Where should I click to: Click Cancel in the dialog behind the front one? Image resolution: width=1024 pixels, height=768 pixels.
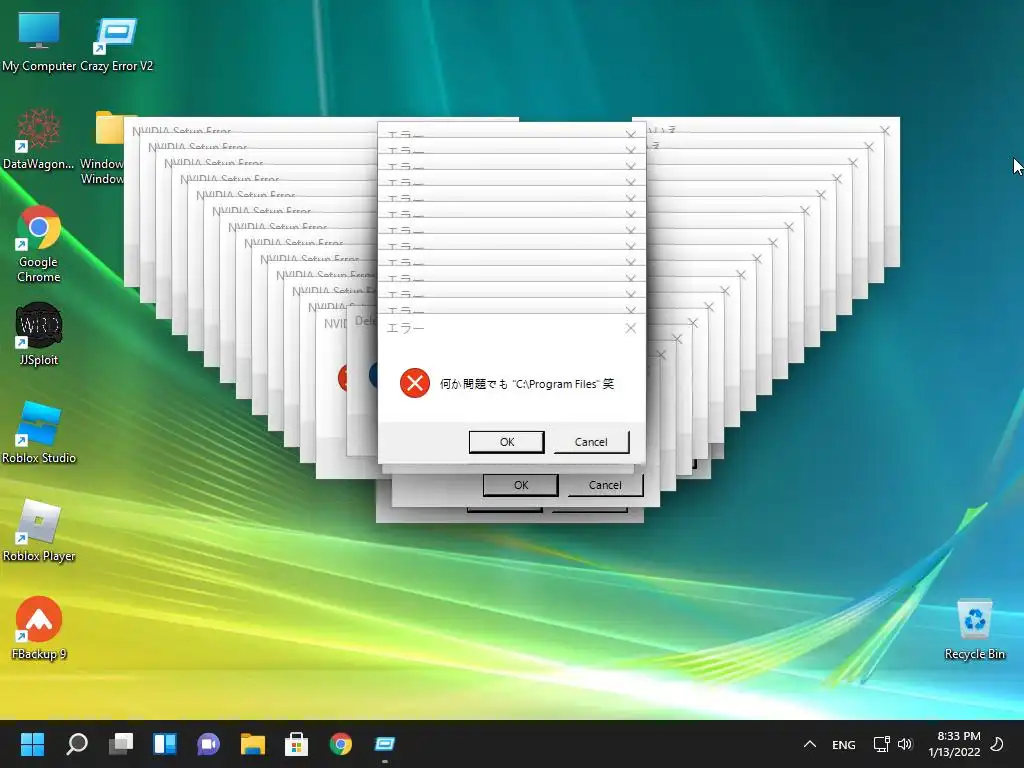[x=605, y=485]
